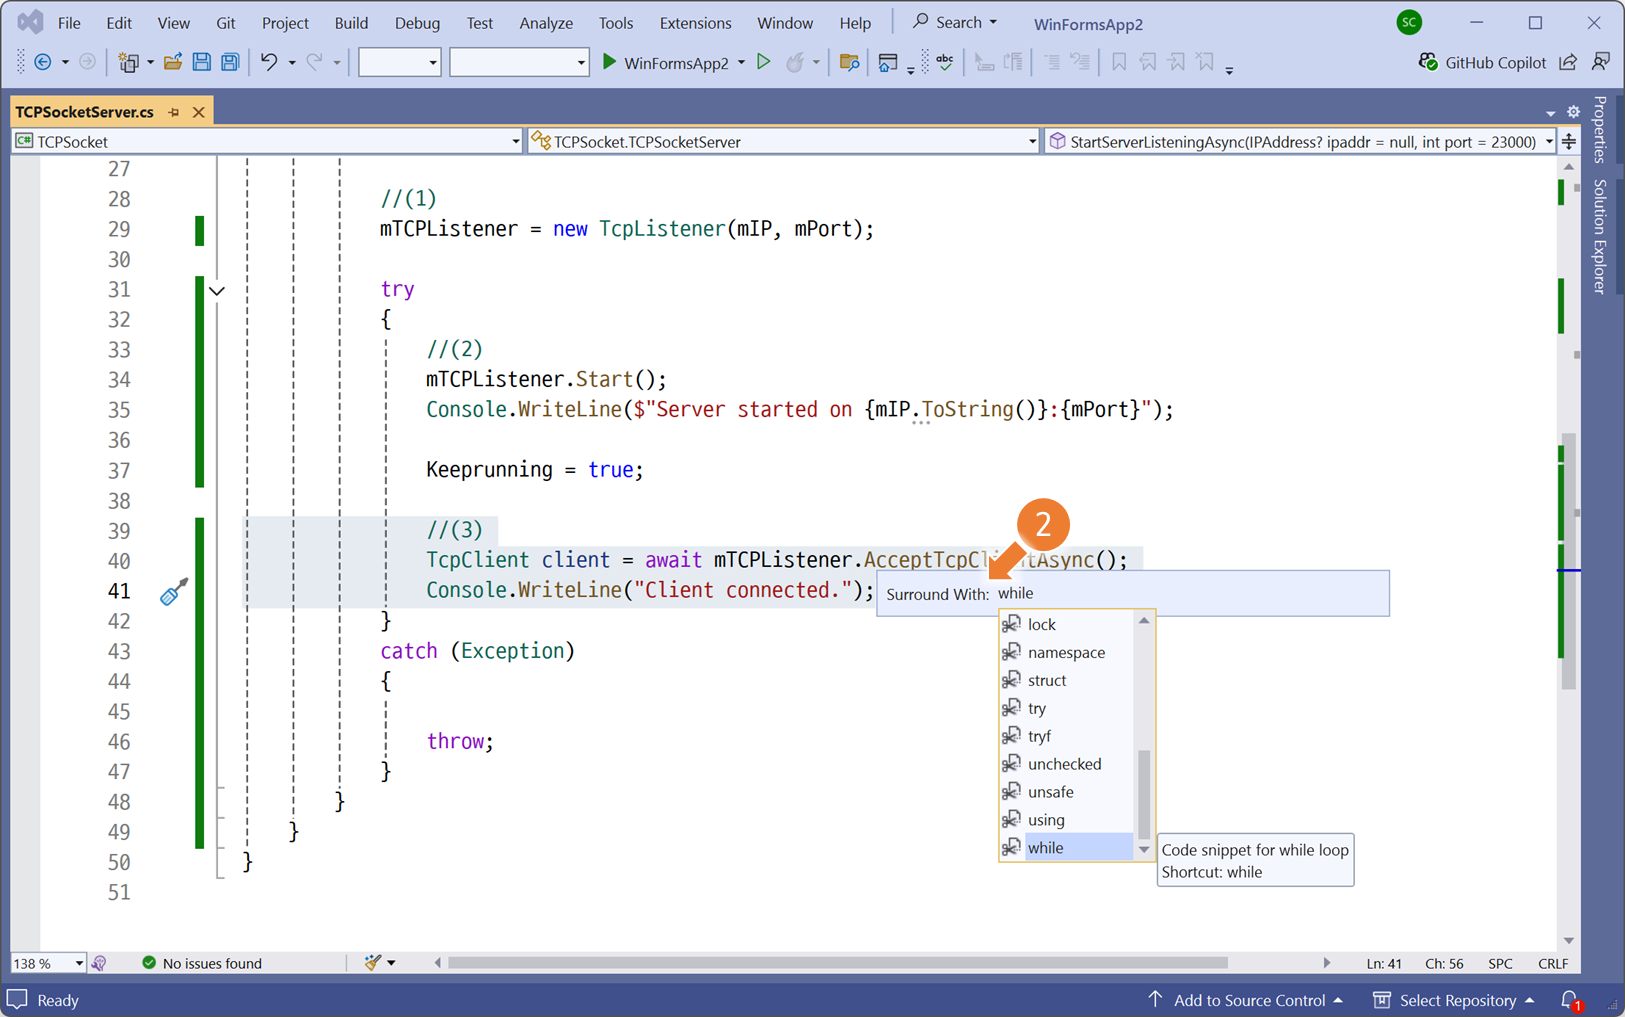The image size is (1625, 1017).
Task: Open the Build menu
Action: (x=351, y=22)
